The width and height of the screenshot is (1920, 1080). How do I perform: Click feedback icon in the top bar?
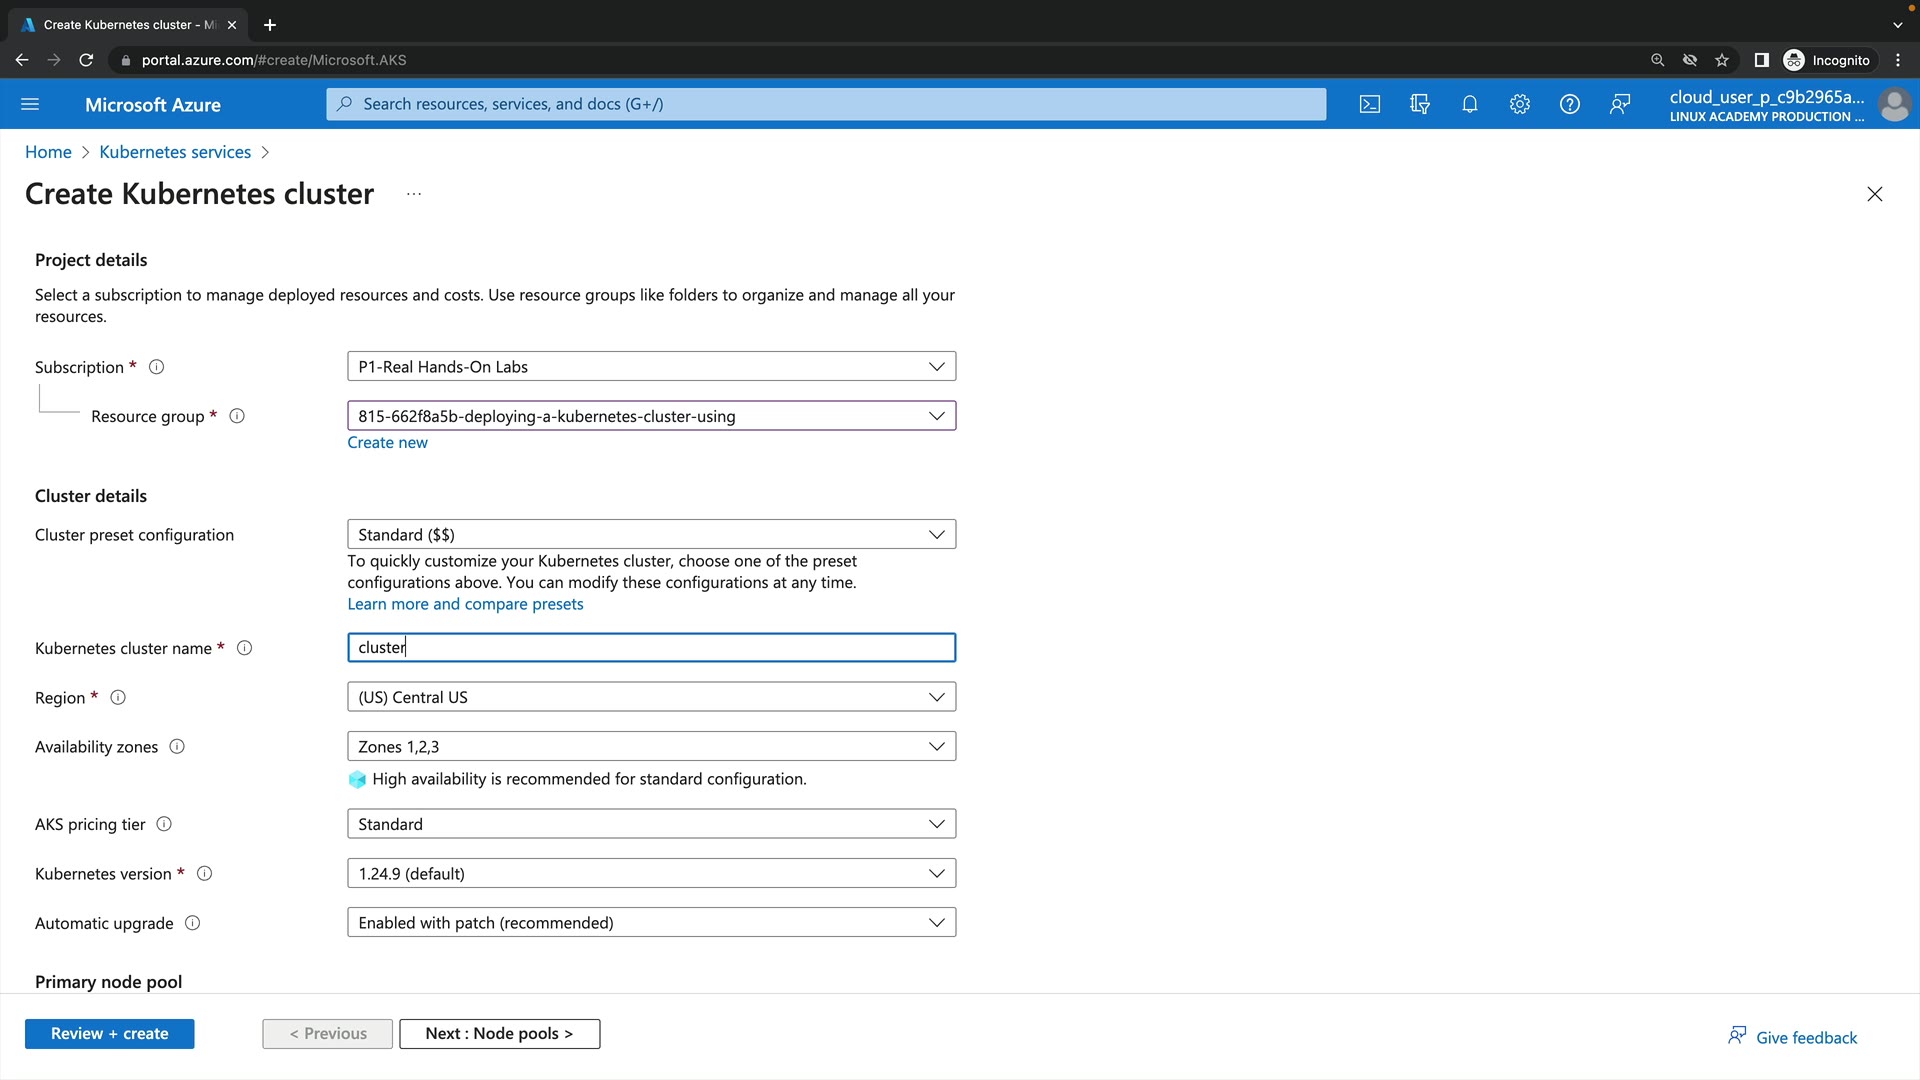click(1620, 104)
